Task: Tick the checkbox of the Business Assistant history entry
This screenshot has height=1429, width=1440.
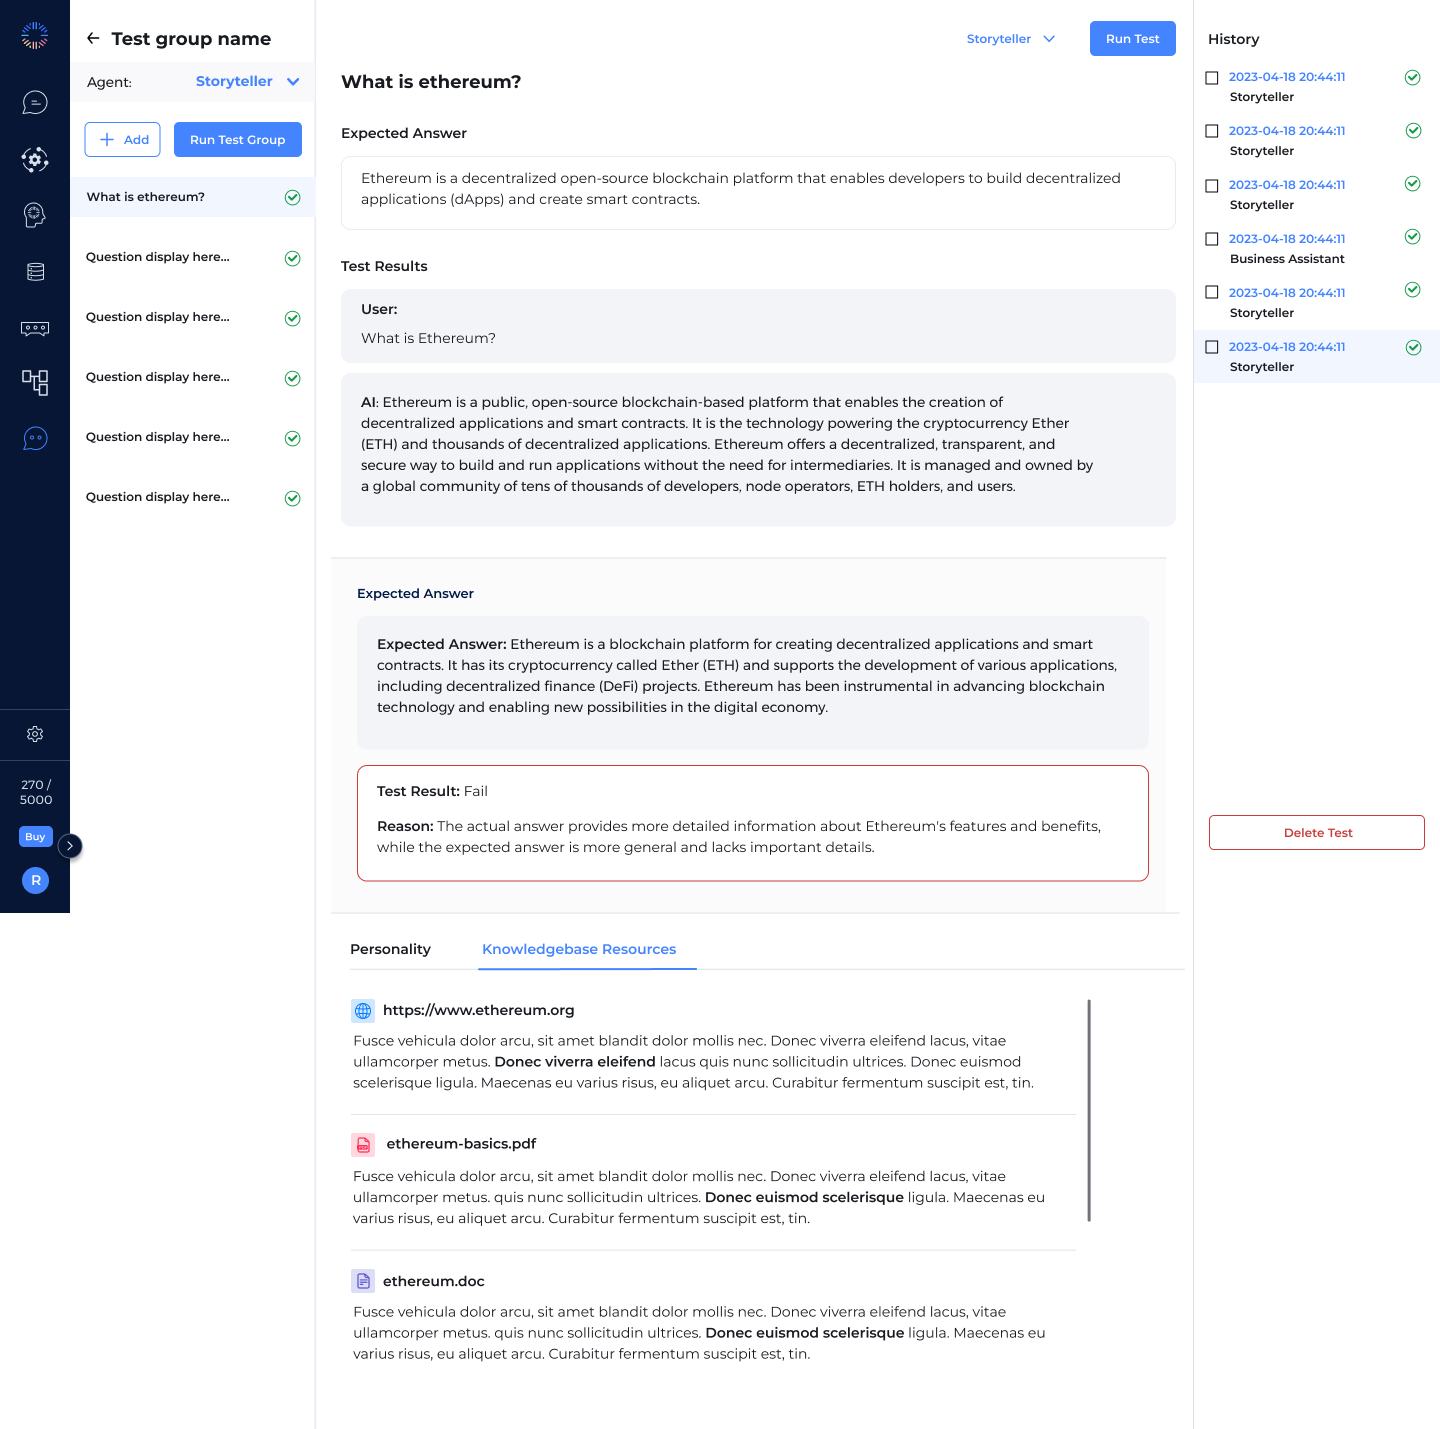Action: [x=1212, y=239]
